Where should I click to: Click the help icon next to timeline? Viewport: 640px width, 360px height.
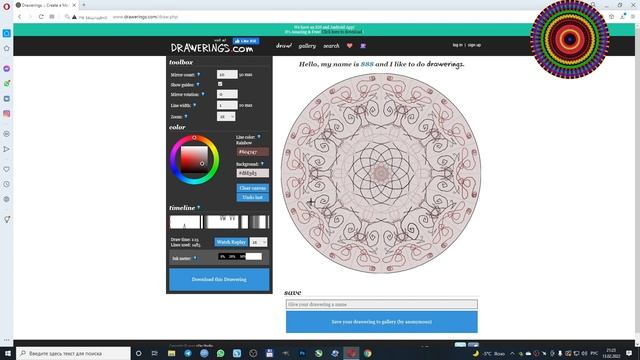click(199, 207)
